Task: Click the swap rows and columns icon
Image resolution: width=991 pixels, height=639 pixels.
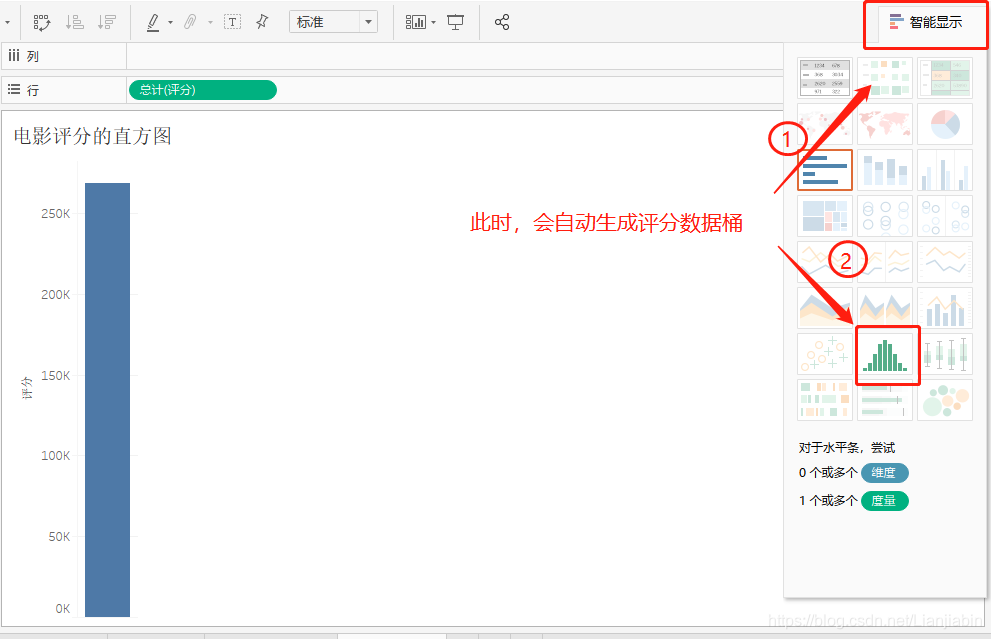Action: 42,21
